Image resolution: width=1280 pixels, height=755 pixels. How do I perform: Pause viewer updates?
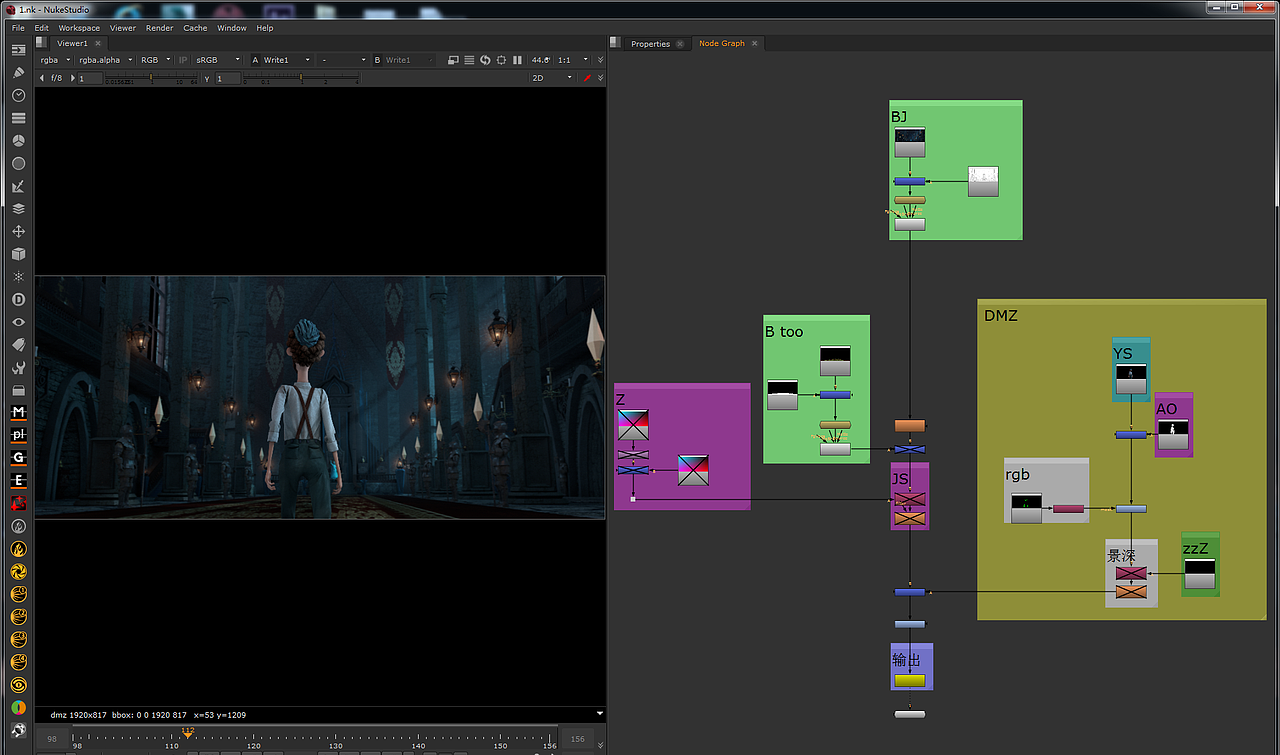click(x=517, y=60)
